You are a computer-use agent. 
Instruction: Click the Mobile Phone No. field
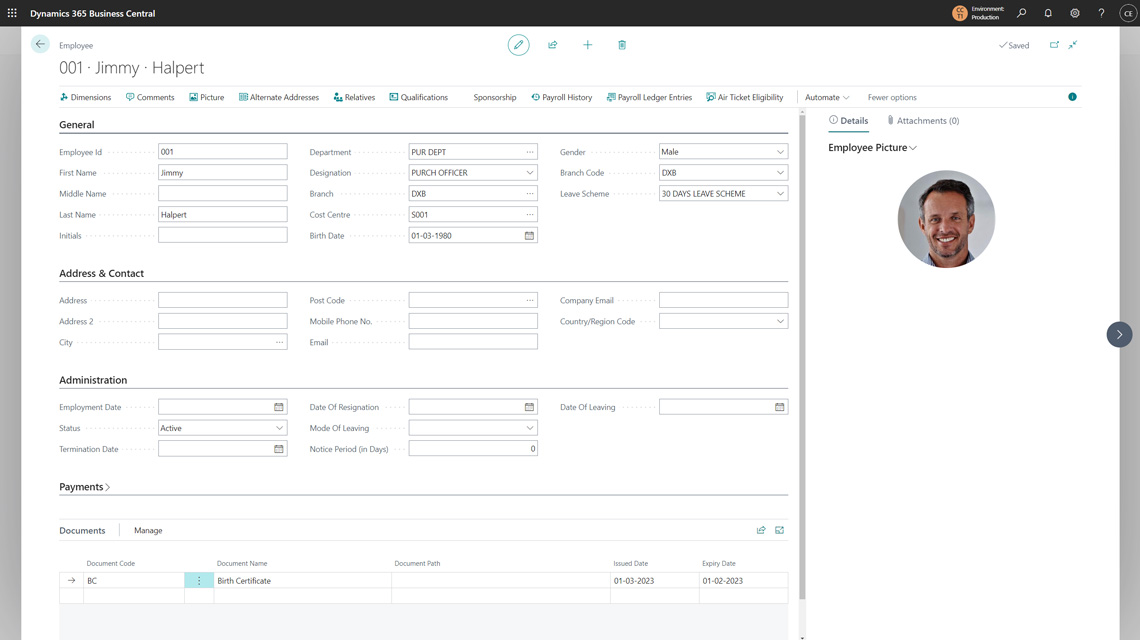473,321
